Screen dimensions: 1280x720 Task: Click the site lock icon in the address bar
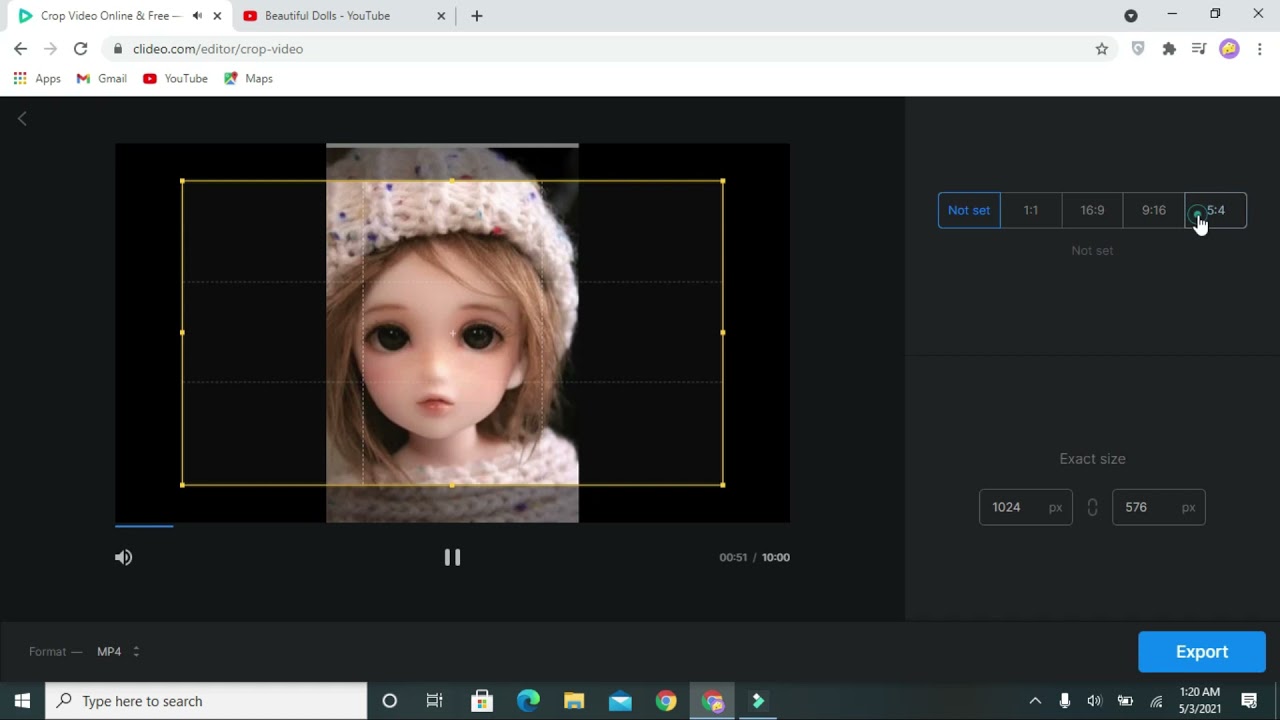[118, 48]
